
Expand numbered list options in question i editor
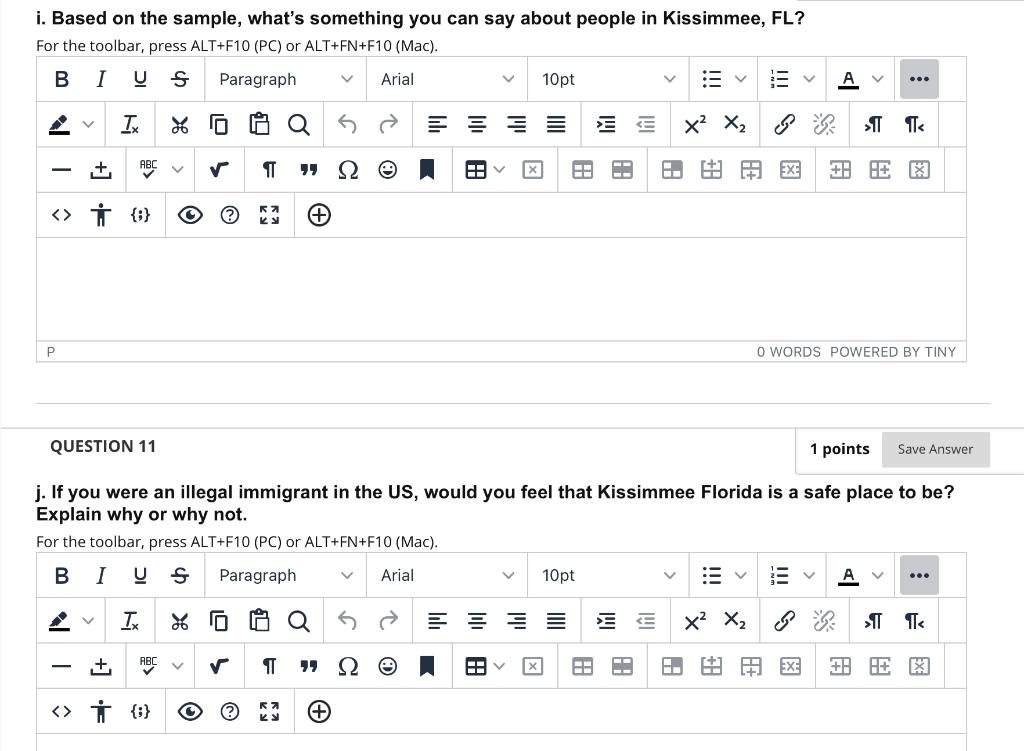[809, 79]
